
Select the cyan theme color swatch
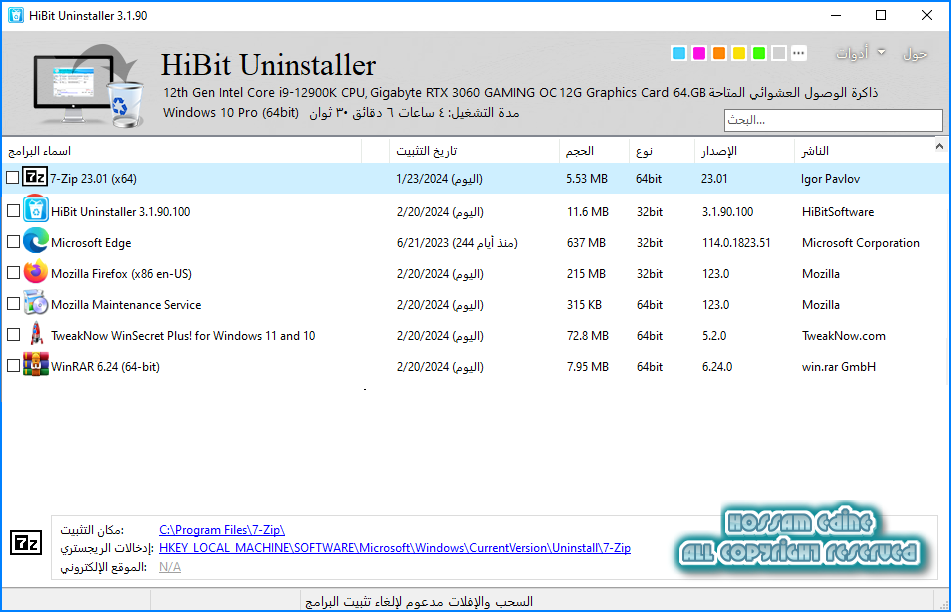[x=679, y=53]
